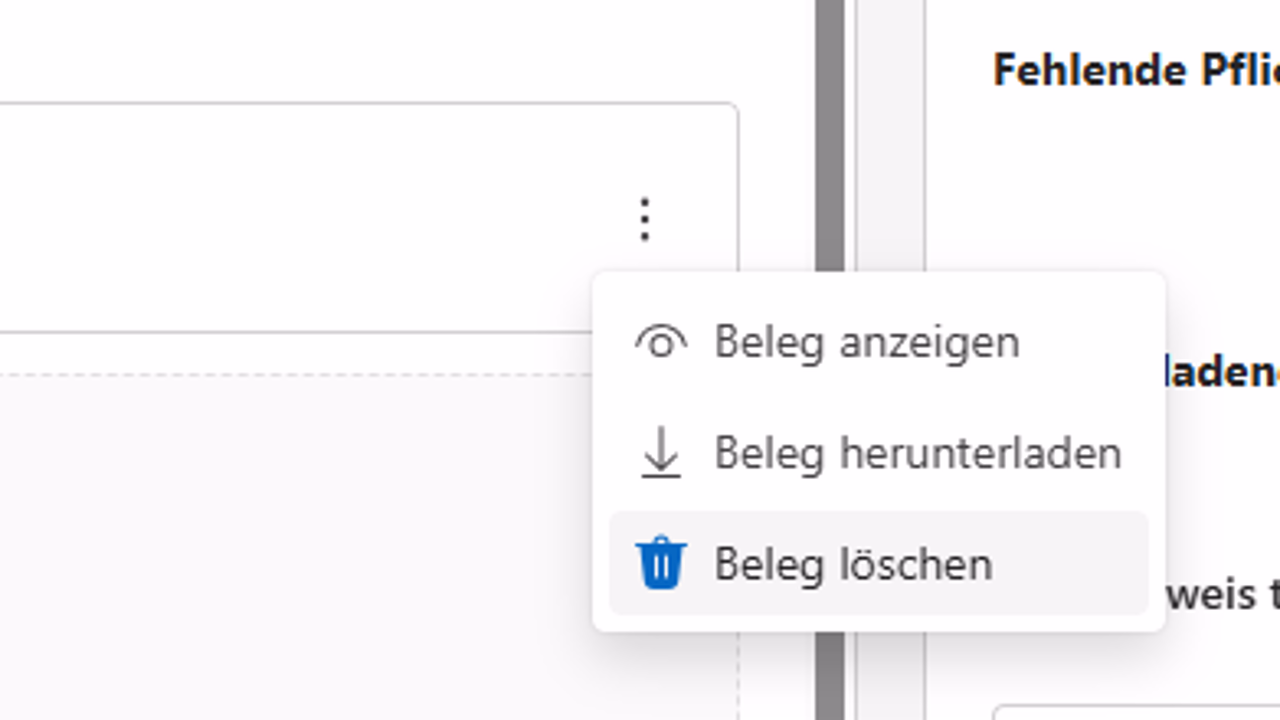1280x720 pixels.
Task: Click the partially hidden "weis" text
Action: [1210, 595]
